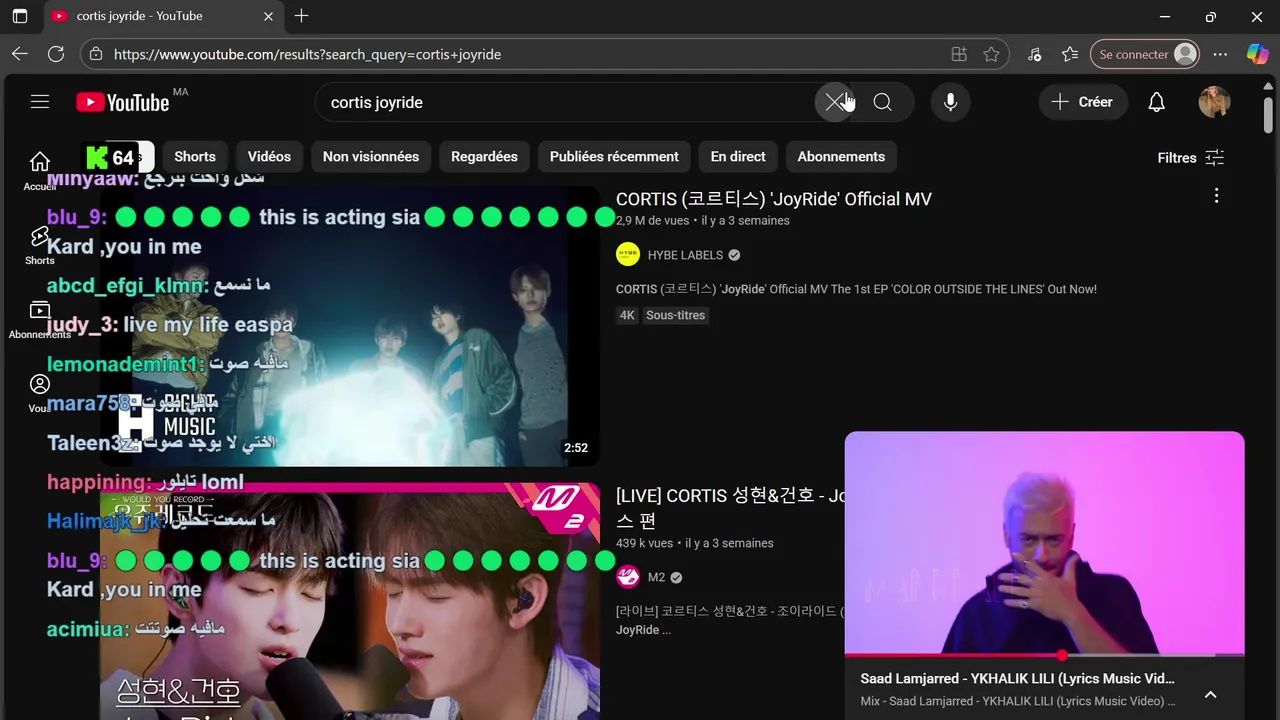Go to Accueil home in sidebar
The width and height of the screenshot is (1280, 720).
(x=40, y=170)
